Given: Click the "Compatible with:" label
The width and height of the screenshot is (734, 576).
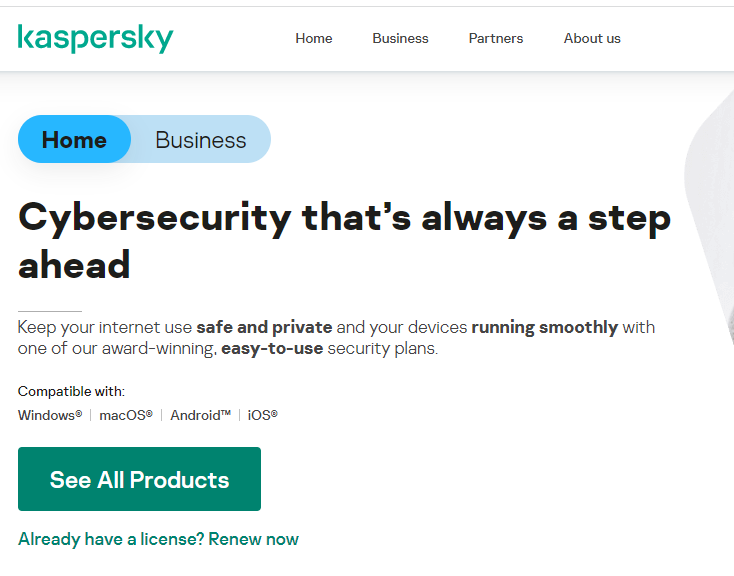Looking at the screenshot, I should tap(71, 391).
